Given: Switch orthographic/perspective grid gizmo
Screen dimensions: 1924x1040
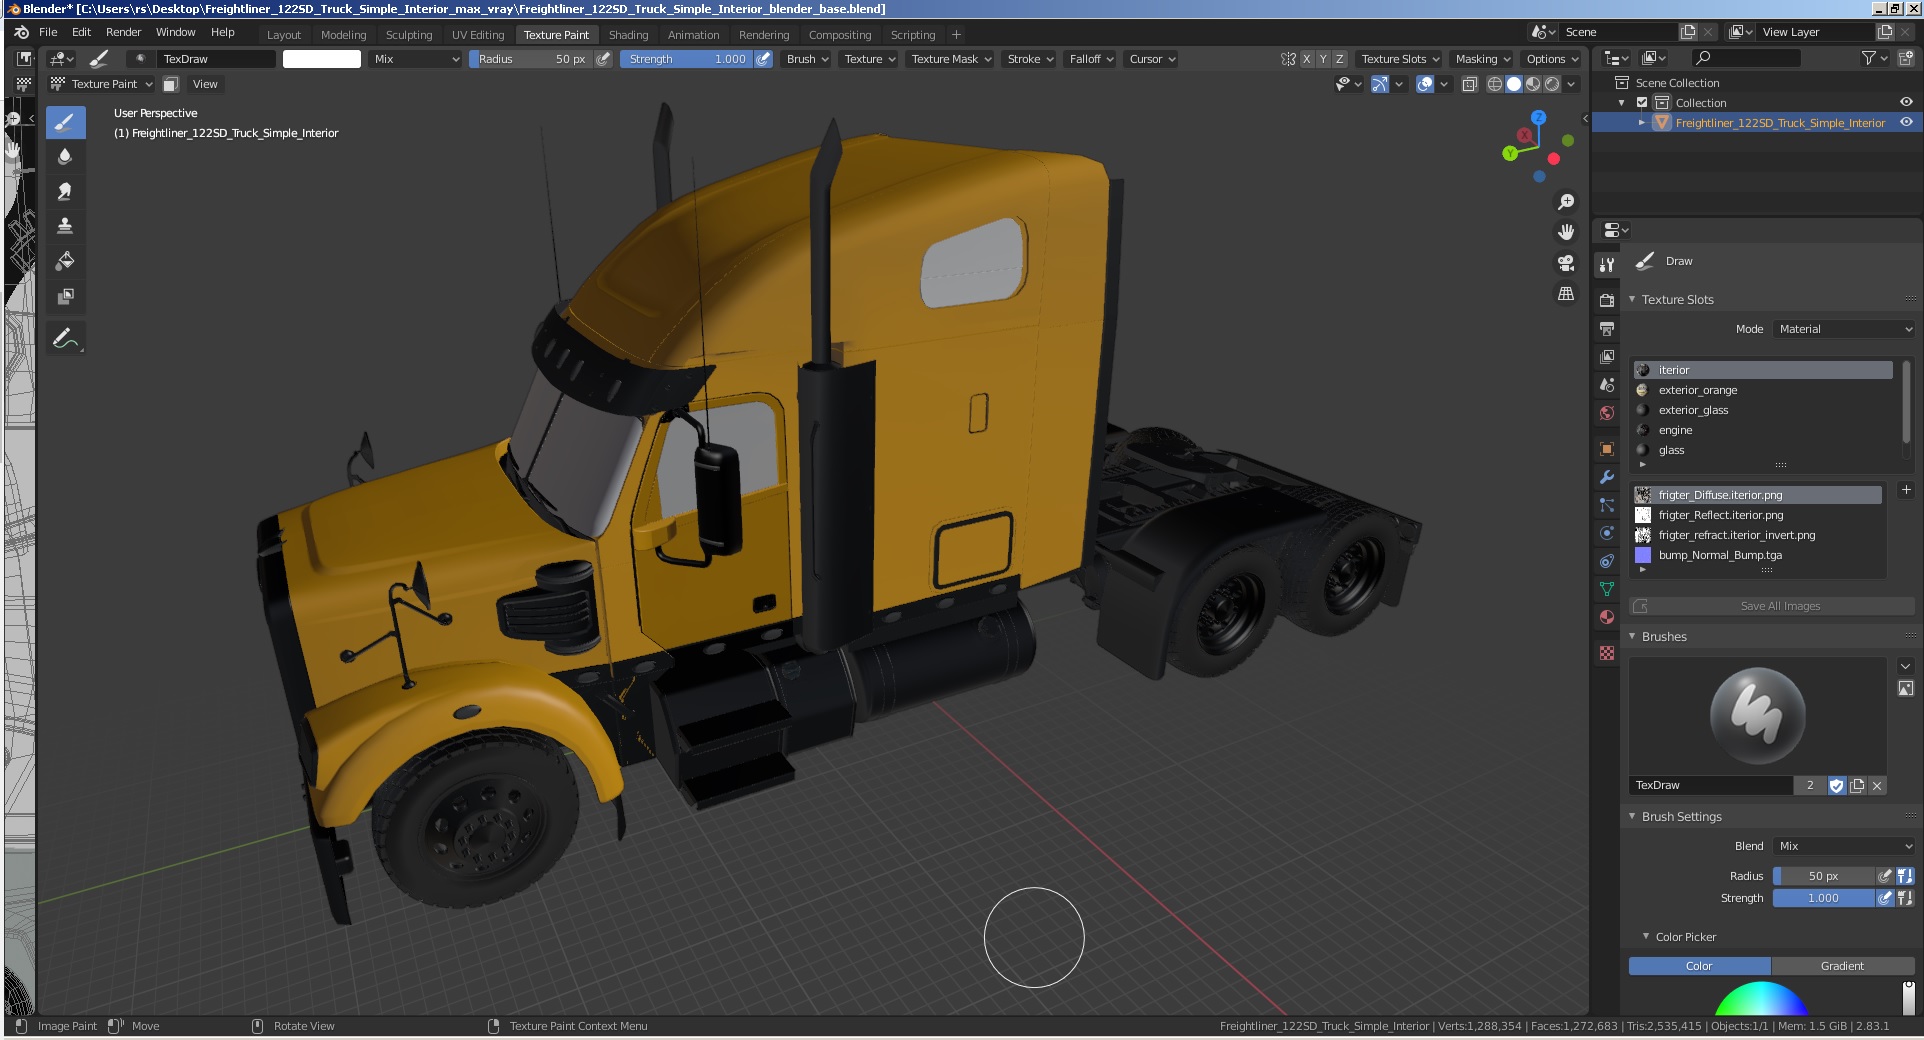Looking at the screenshot, I should point(1566,294).
